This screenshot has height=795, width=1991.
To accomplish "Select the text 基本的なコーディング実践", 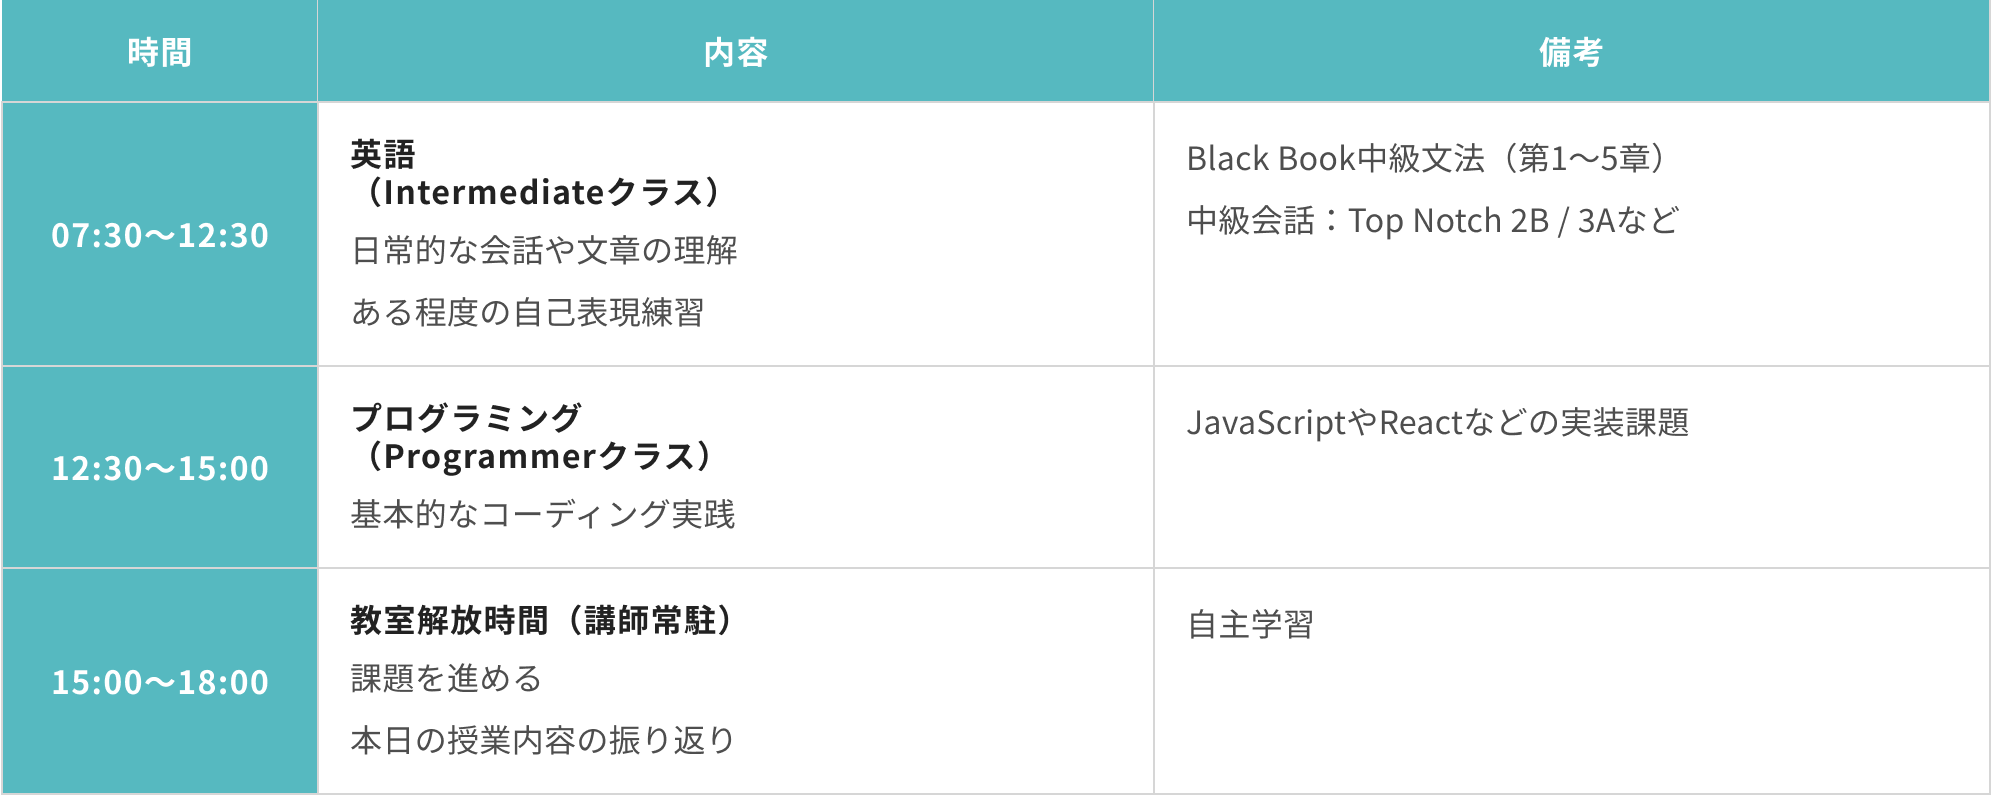I will click(543, 514).
